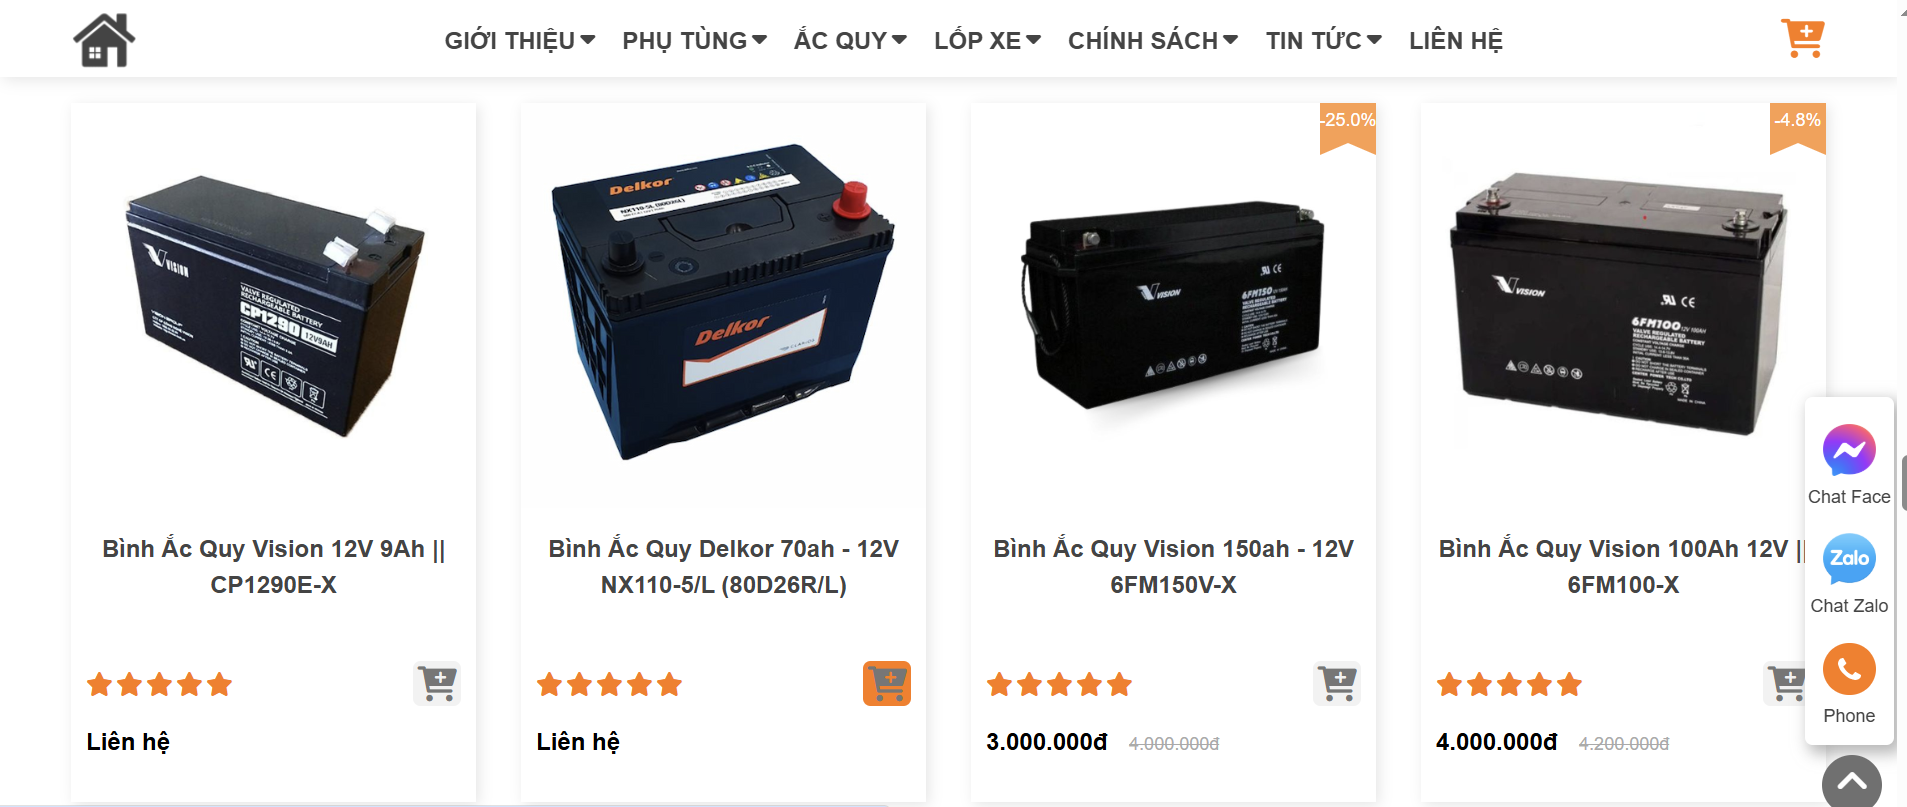Open Bình Ắc Quy Vision 150ah product link
The image size is (1907, 807).
(x=1173, y=567)
